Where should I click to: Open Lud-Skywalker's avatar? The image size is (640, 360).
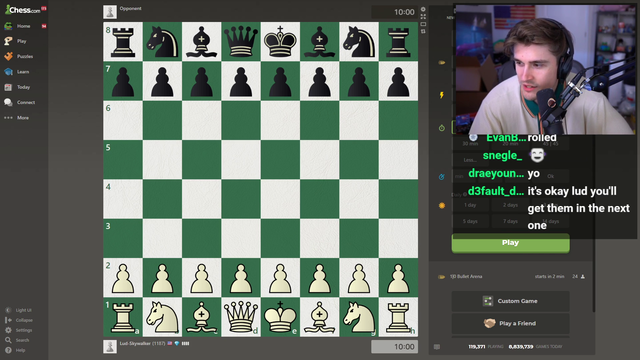pos(110,347)
